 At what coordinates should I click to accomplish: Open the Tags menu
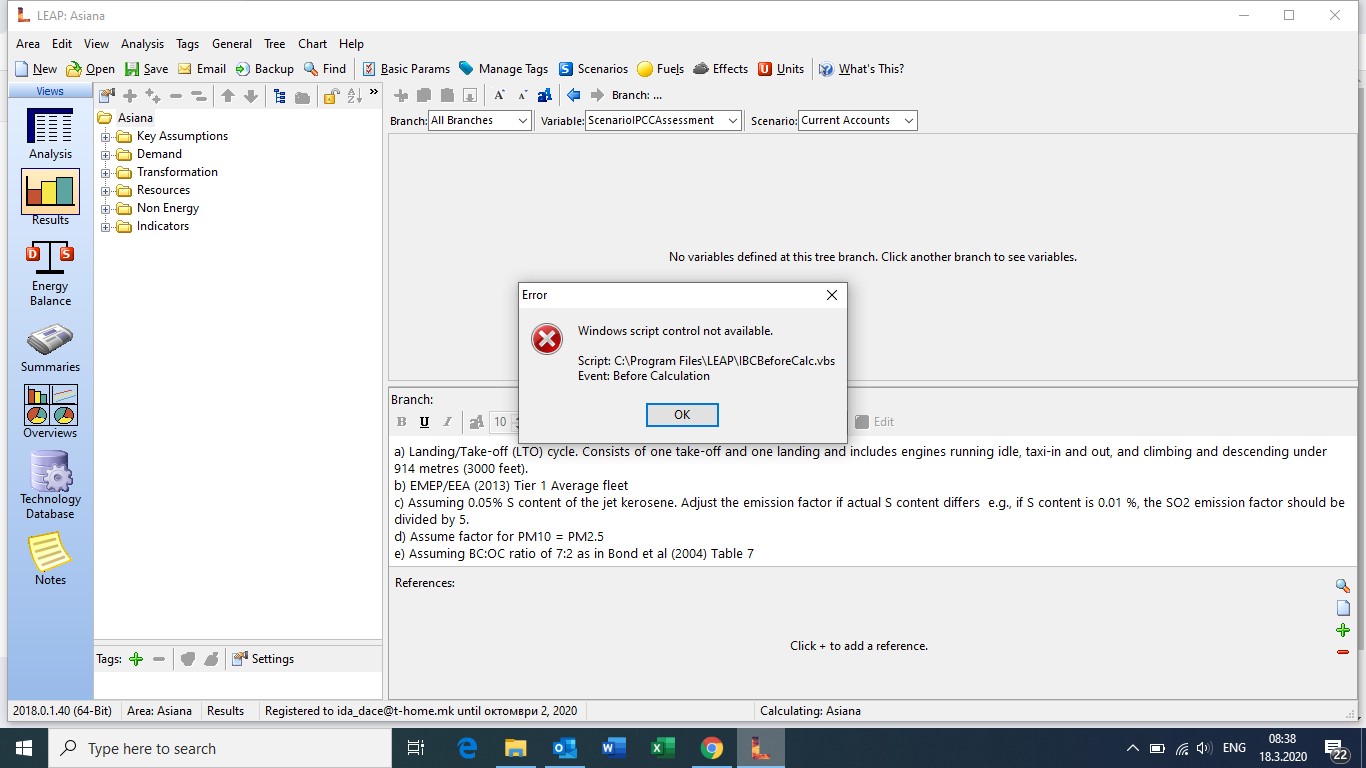(x=187, y=44)
